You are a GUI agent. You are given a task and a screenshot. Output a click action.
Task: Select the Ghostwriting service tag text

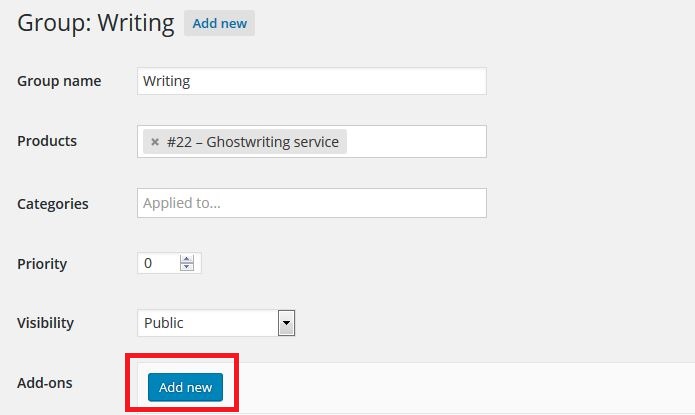coord(253,142)
